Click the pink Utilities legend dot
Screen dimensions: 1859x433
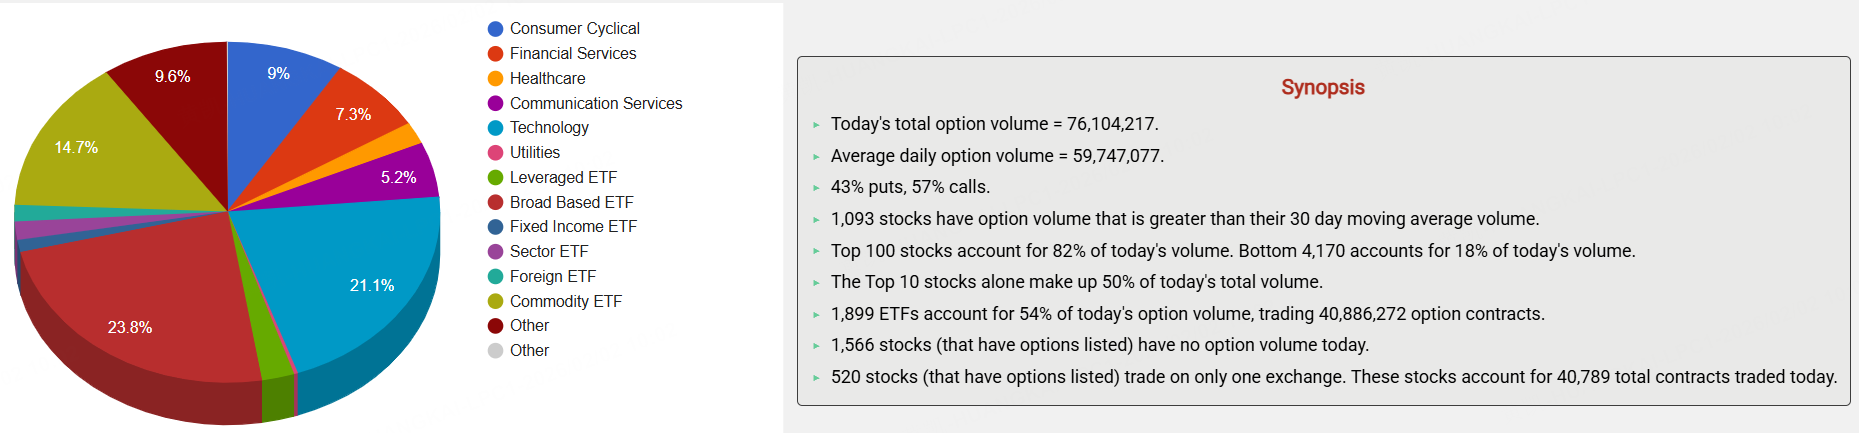coord(495,153)
